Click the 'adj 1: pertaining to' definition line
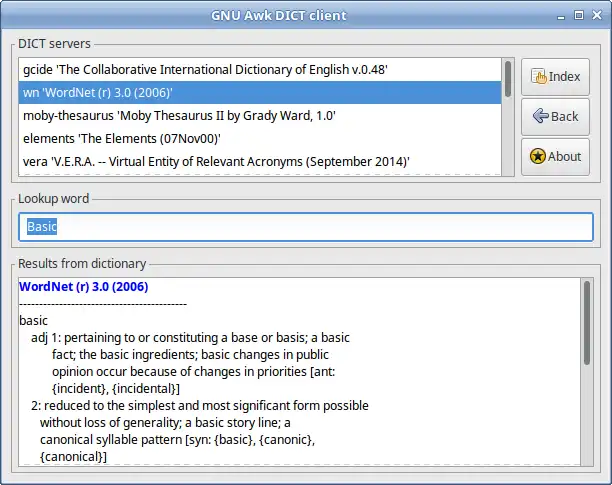Screen dimensions: 612x485 [190, 338]
